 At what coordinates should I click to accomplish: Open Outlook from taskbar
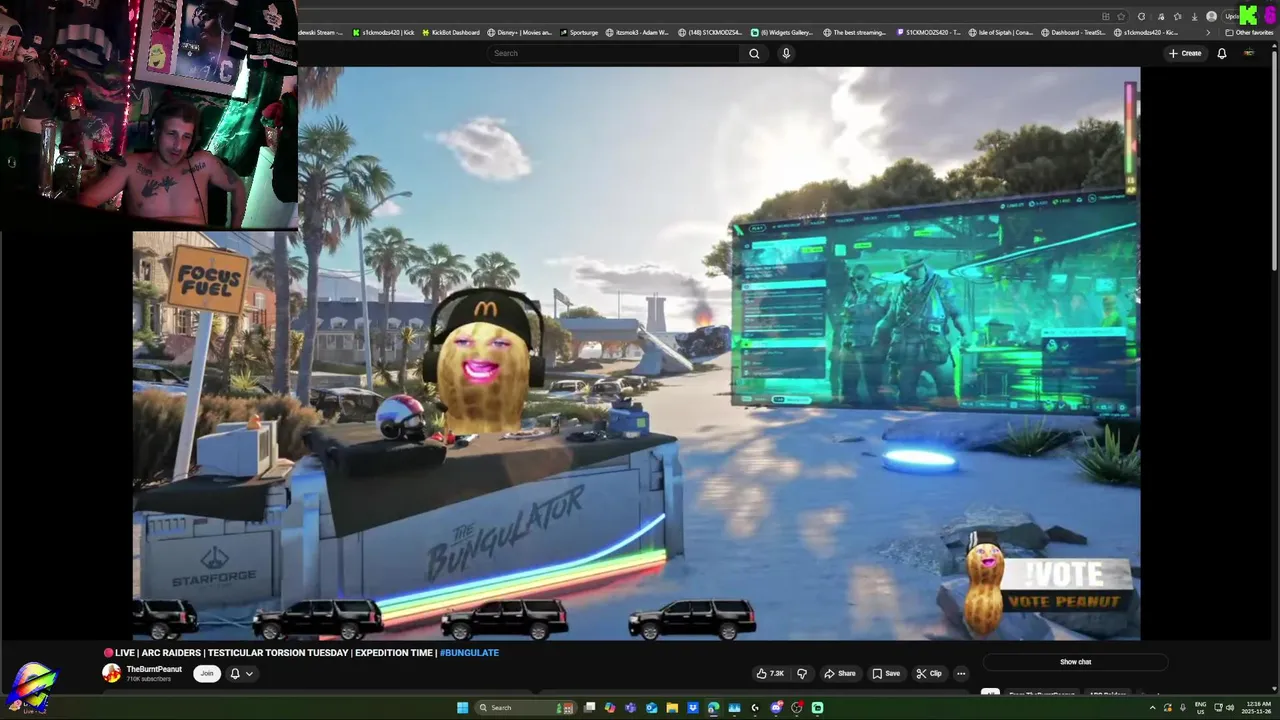652,708
